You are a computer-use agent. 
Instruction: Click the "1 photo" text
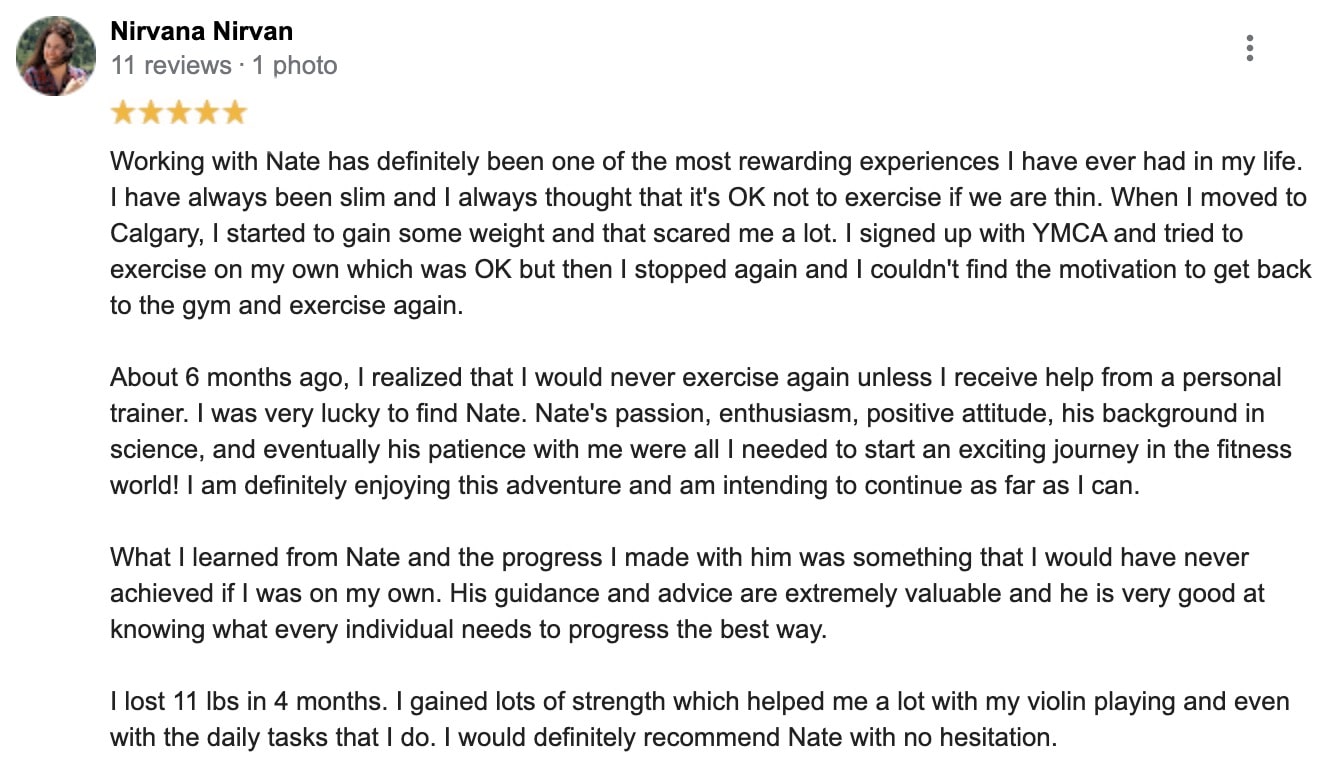(295, 66)
